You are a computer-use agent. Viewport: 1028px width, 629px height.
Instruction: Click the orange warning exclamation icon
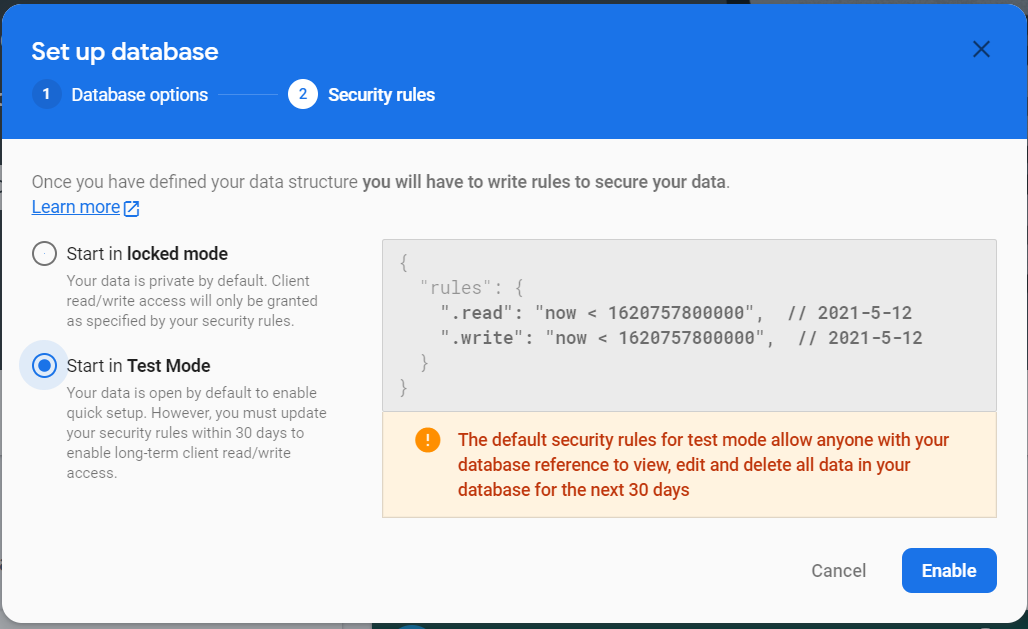coord(427,440)
